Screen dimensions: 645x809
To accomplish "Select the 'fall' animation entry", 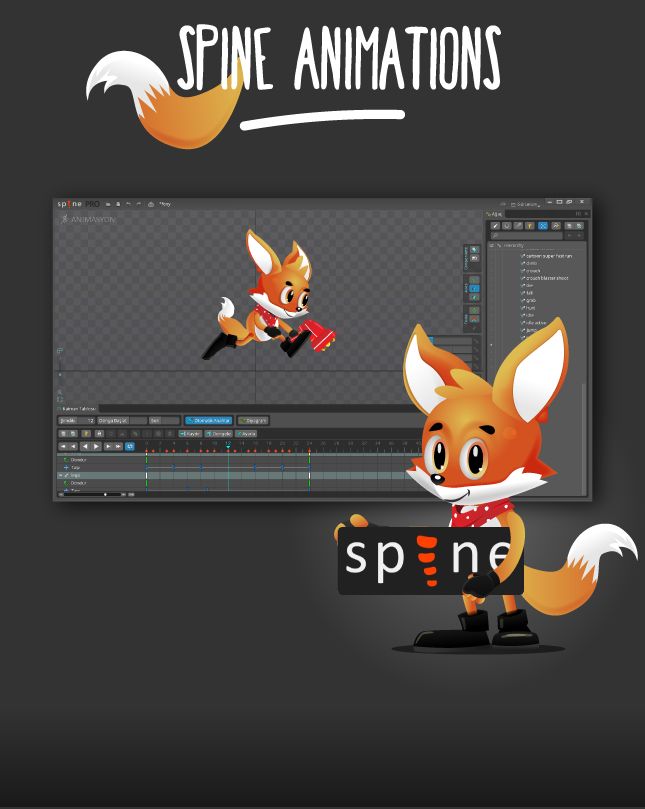I will click(x=527, y=293).
